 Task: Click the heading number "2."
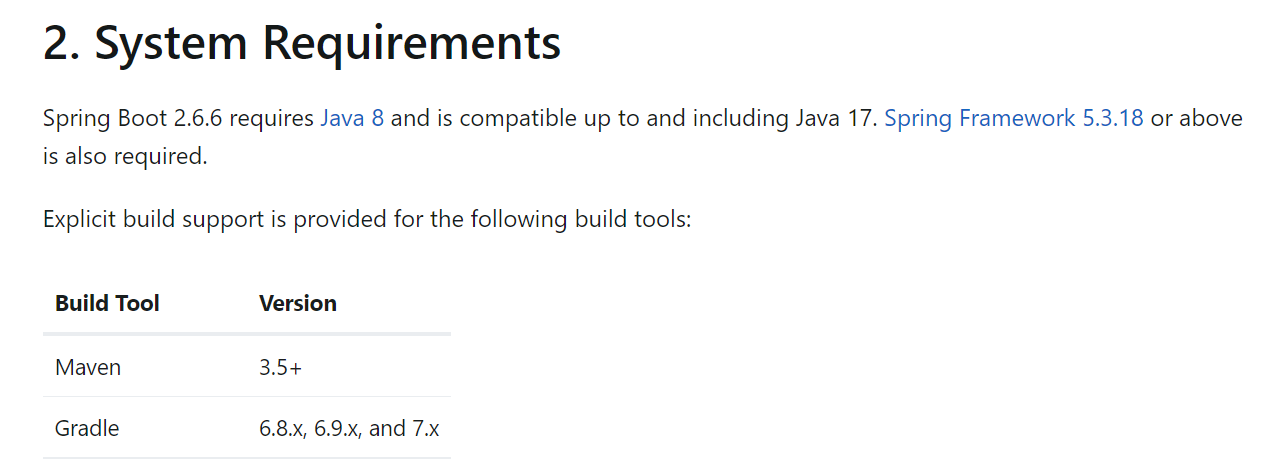click(62, 45)
